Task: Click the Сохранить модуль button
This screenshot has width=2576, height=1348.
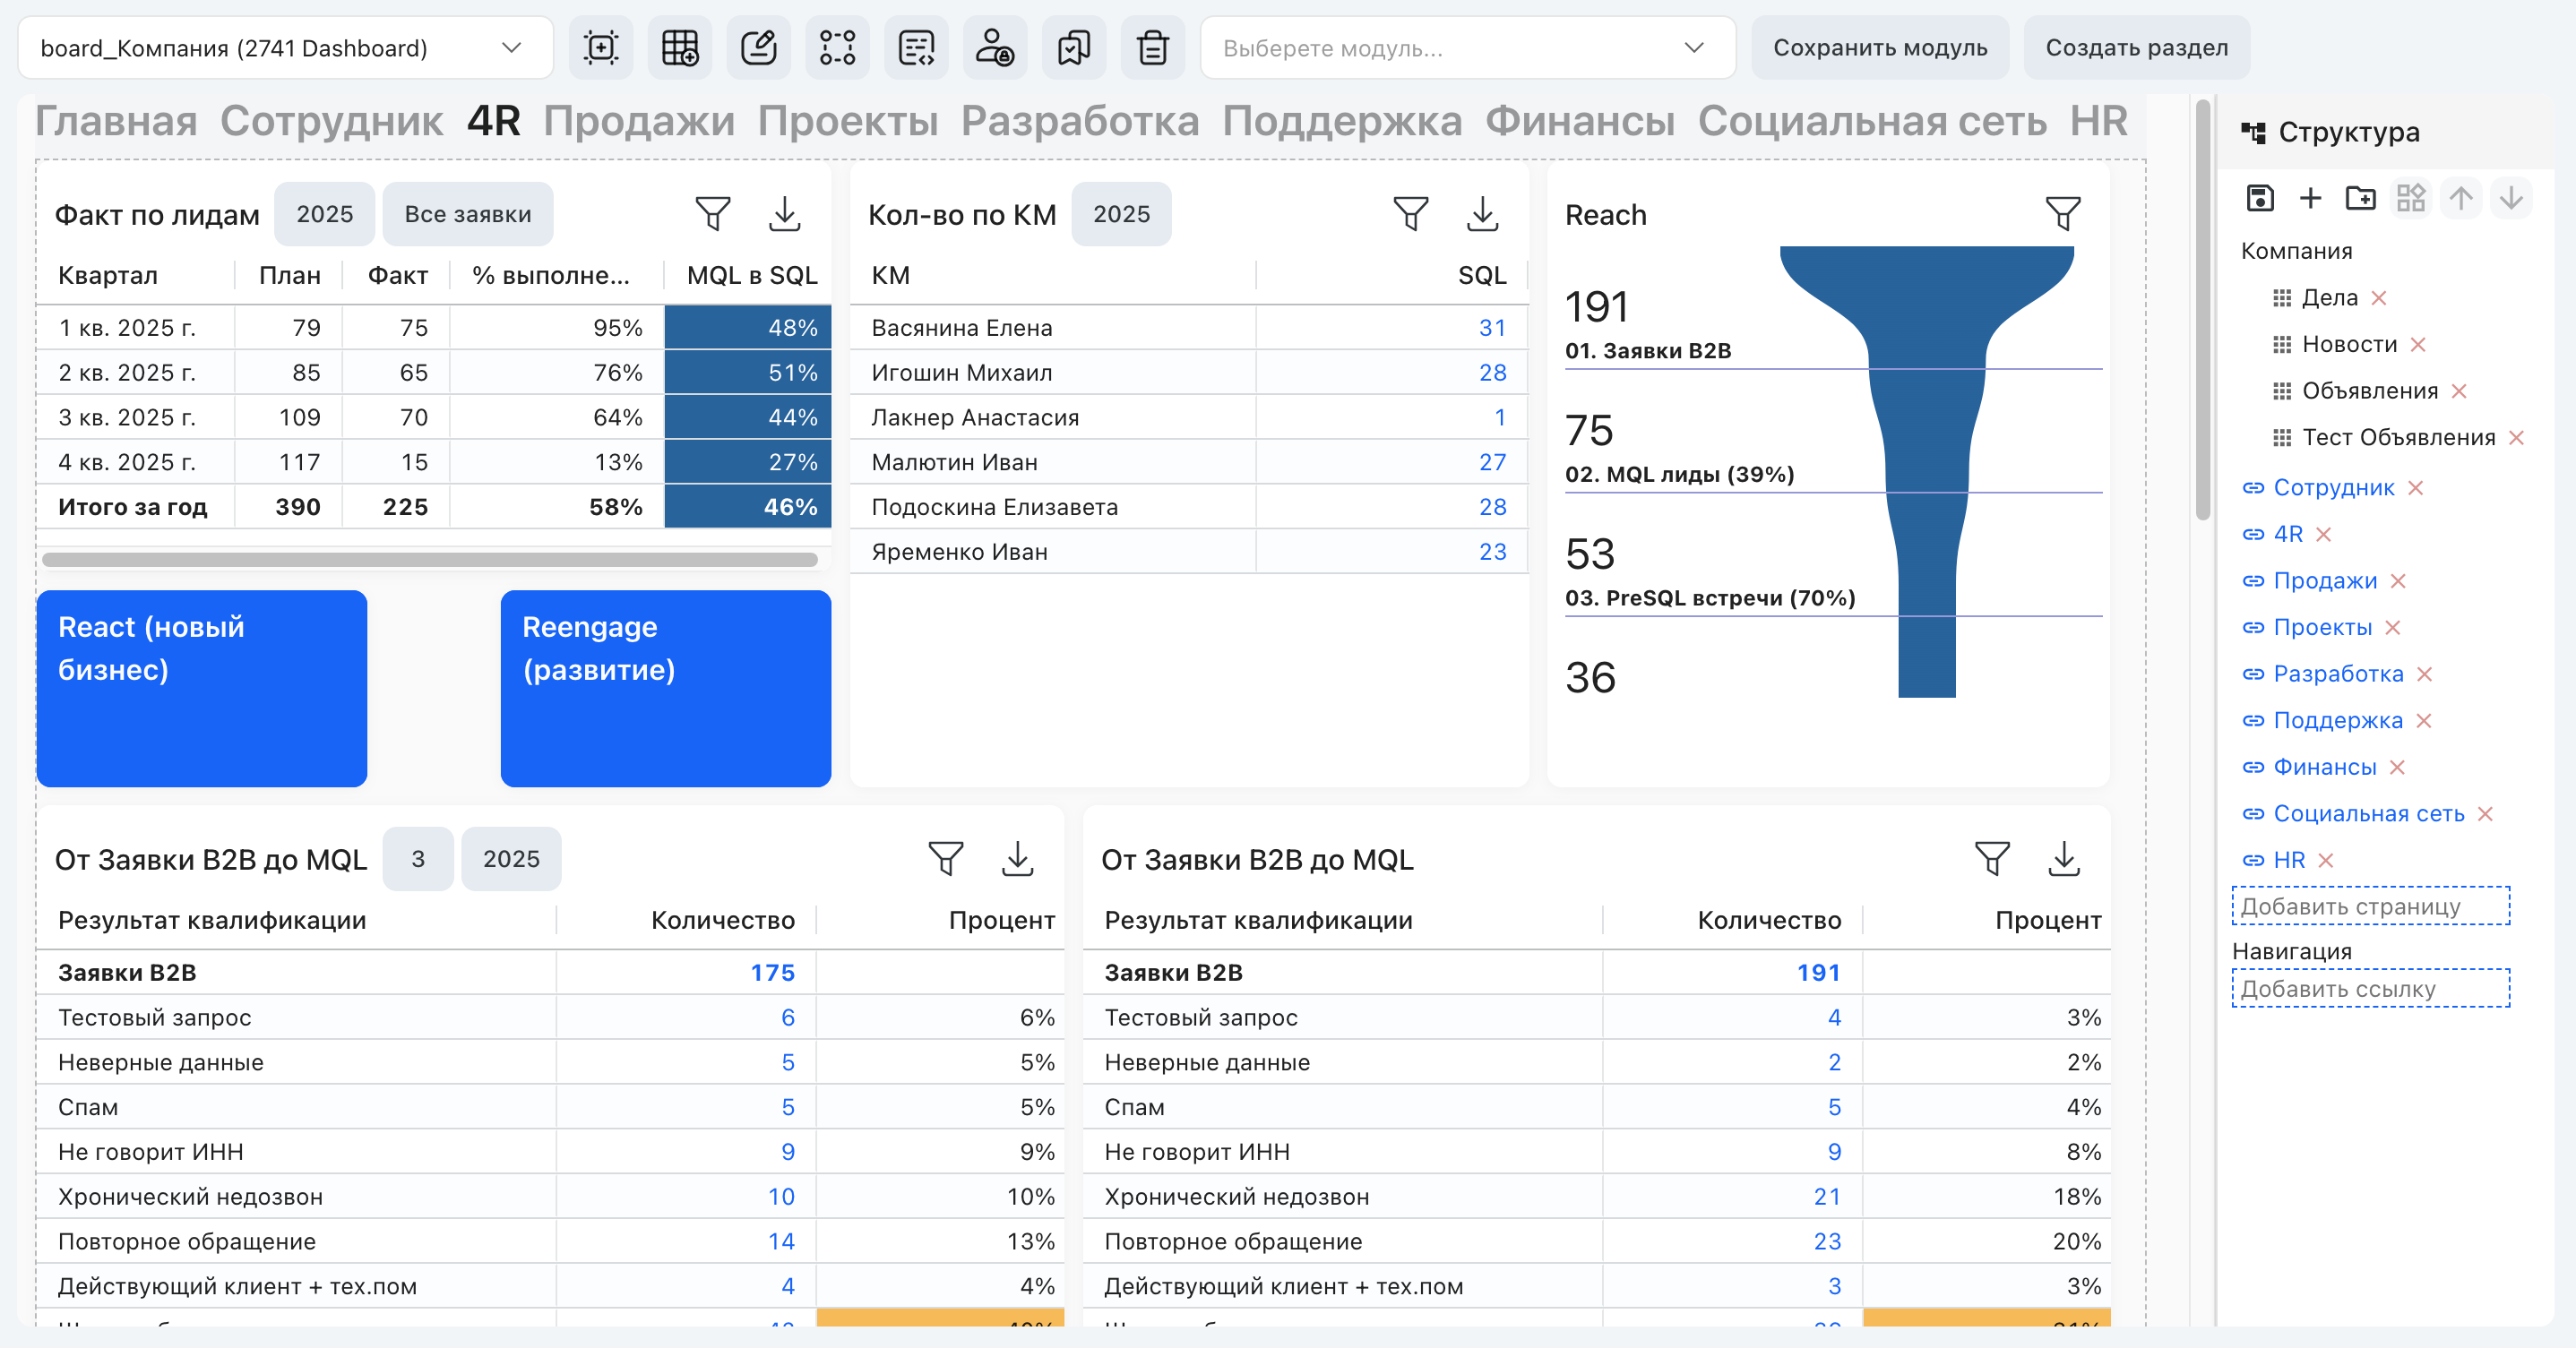Action: [1880, 47]
